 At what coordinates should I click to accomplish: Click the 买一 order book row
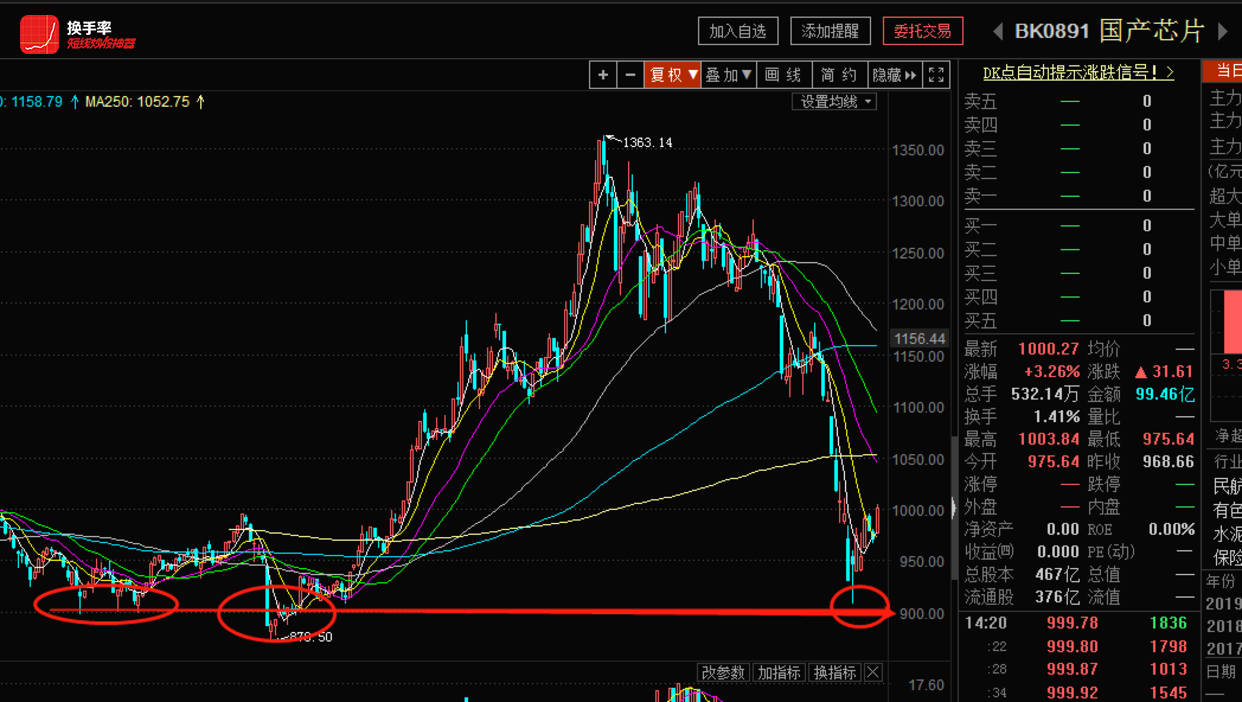[1078, 225]
